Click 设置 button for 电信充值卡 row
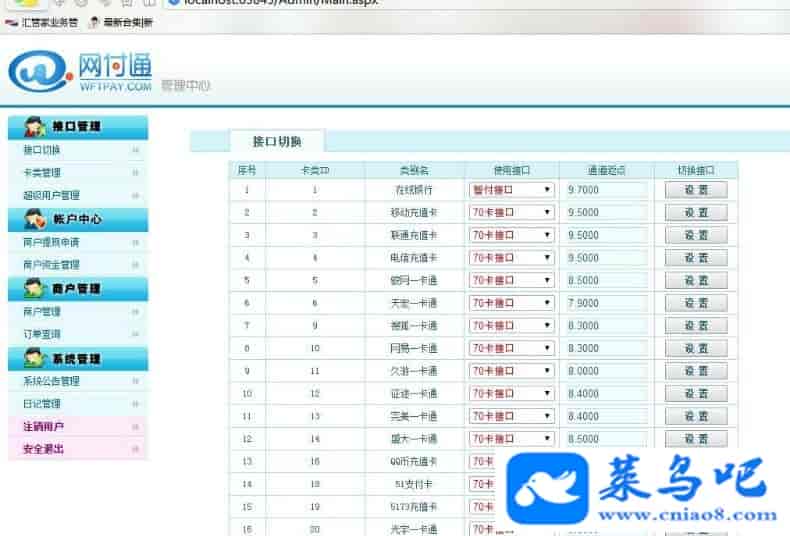This screenshot has width=790, height=536. point(696,258)
